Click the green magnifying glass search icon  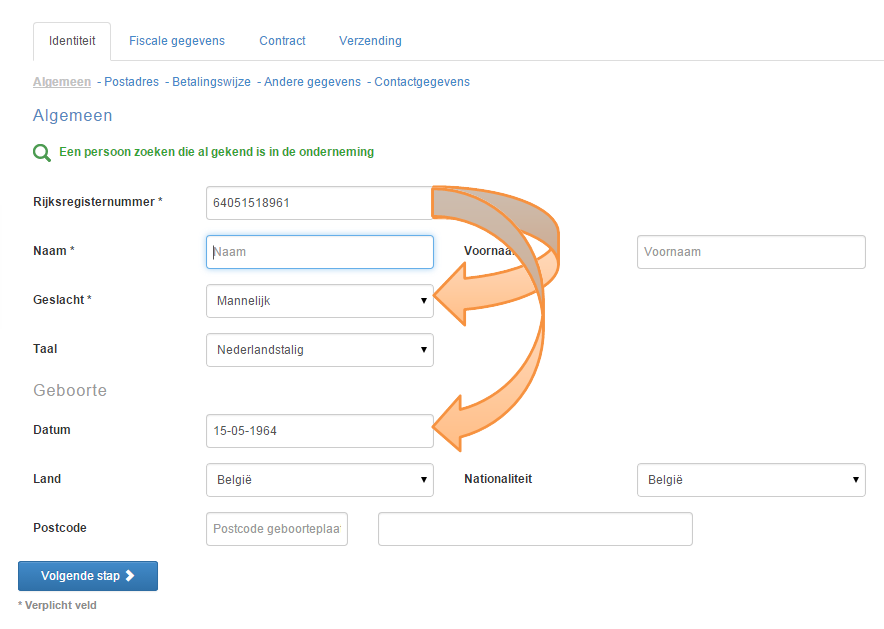tap(42, 153)
